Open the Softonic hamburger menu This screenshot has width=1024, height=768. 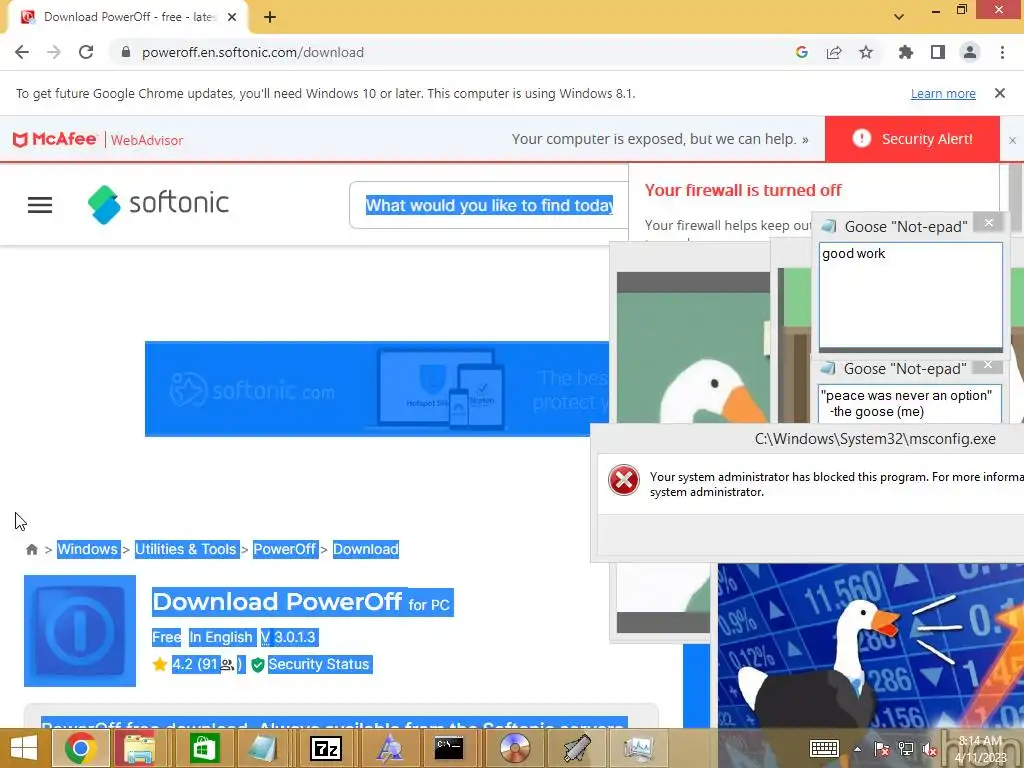tap(40, 205)
